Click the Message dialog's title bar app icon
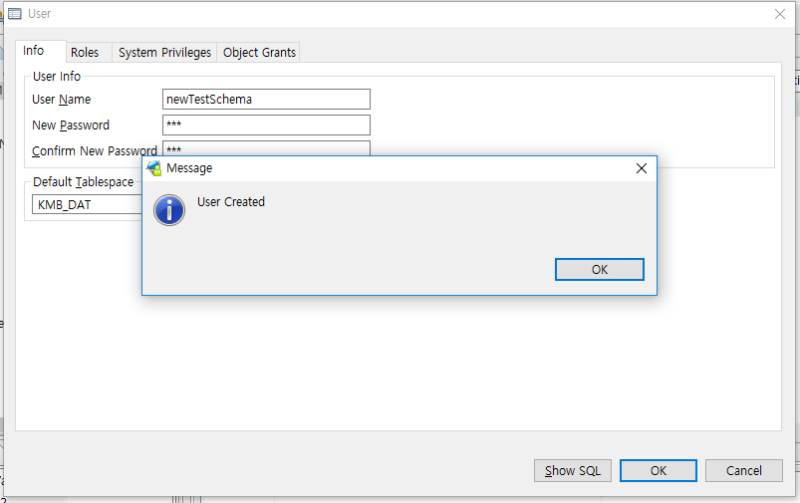The width and height of the screenshot is (800, 503). [154, 168]
